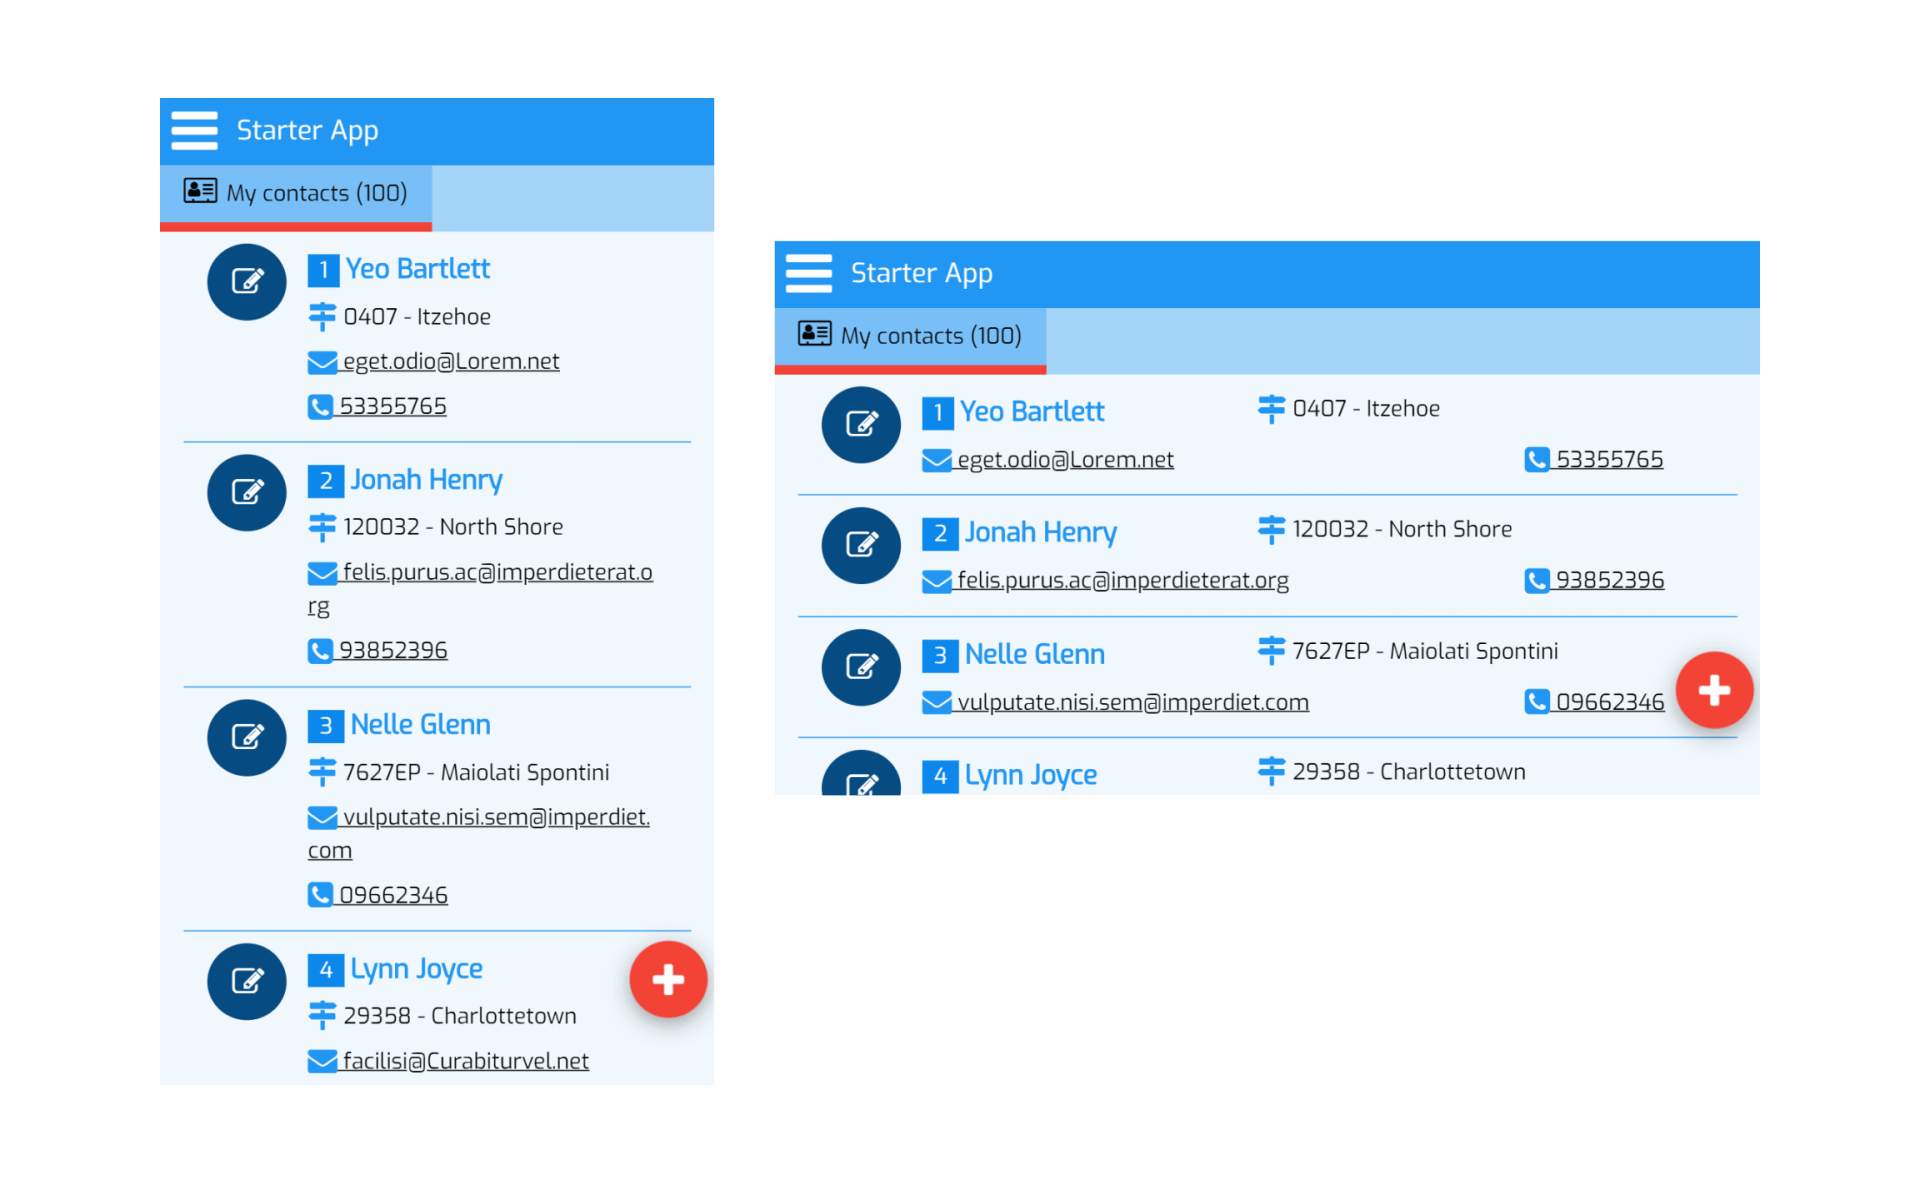Open hamburger menu in right wide app
Viewport: 1920px width, 1184px height.
(808, 273)
